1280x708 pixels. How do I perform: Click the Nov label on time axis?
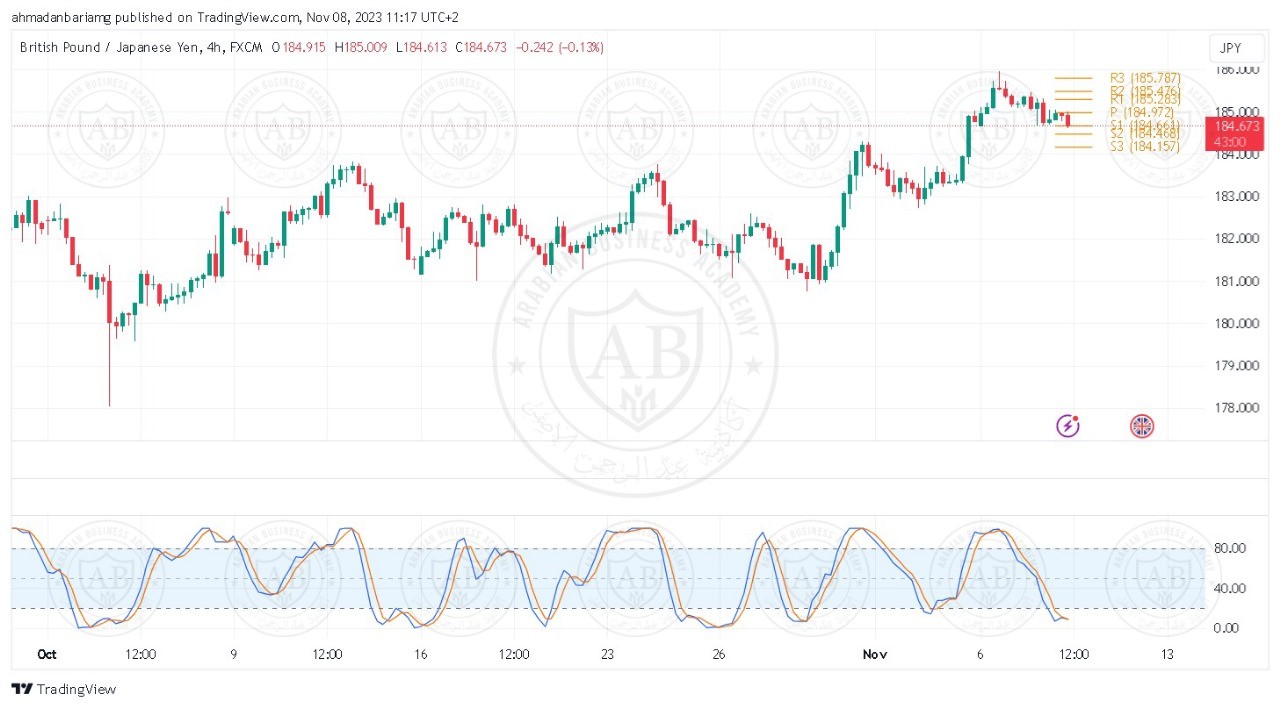click(x=875, y=654)
